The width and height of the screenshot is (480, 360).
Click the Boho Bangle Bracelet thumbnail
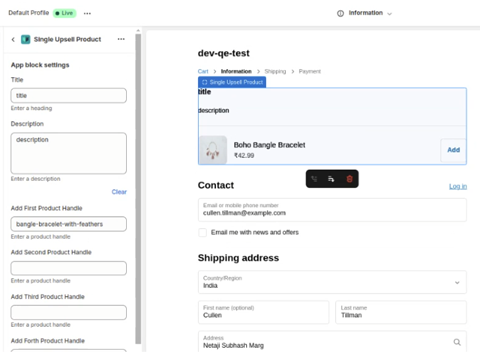213,150
